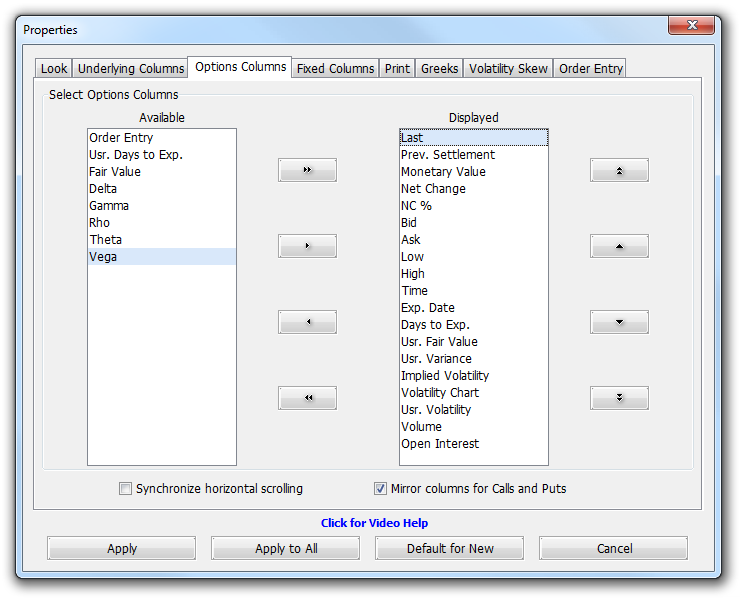Go to the Underlying Columns tab

[x=131, y=69]
